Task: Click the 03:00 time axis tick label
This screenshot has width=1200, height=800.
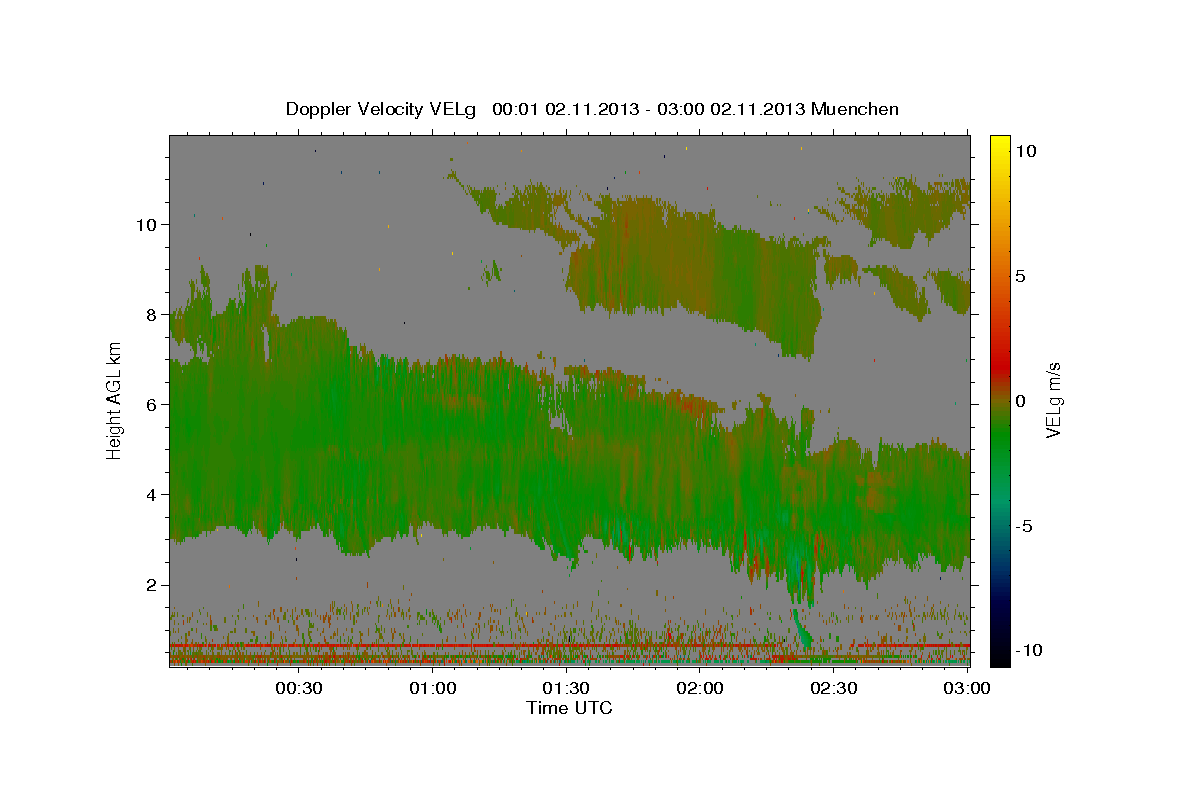Action: tap(966, 688)
